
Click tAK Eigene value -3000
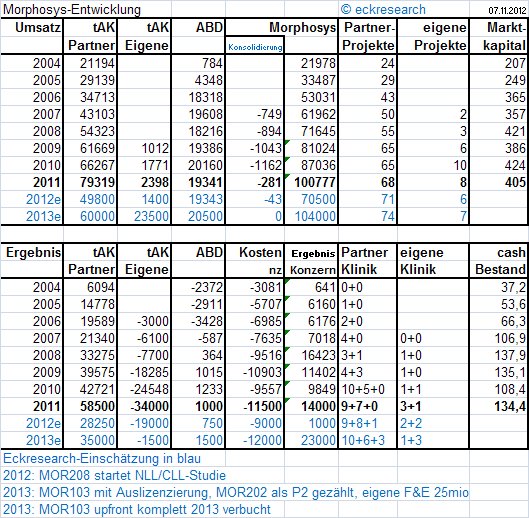coord(152,321)
